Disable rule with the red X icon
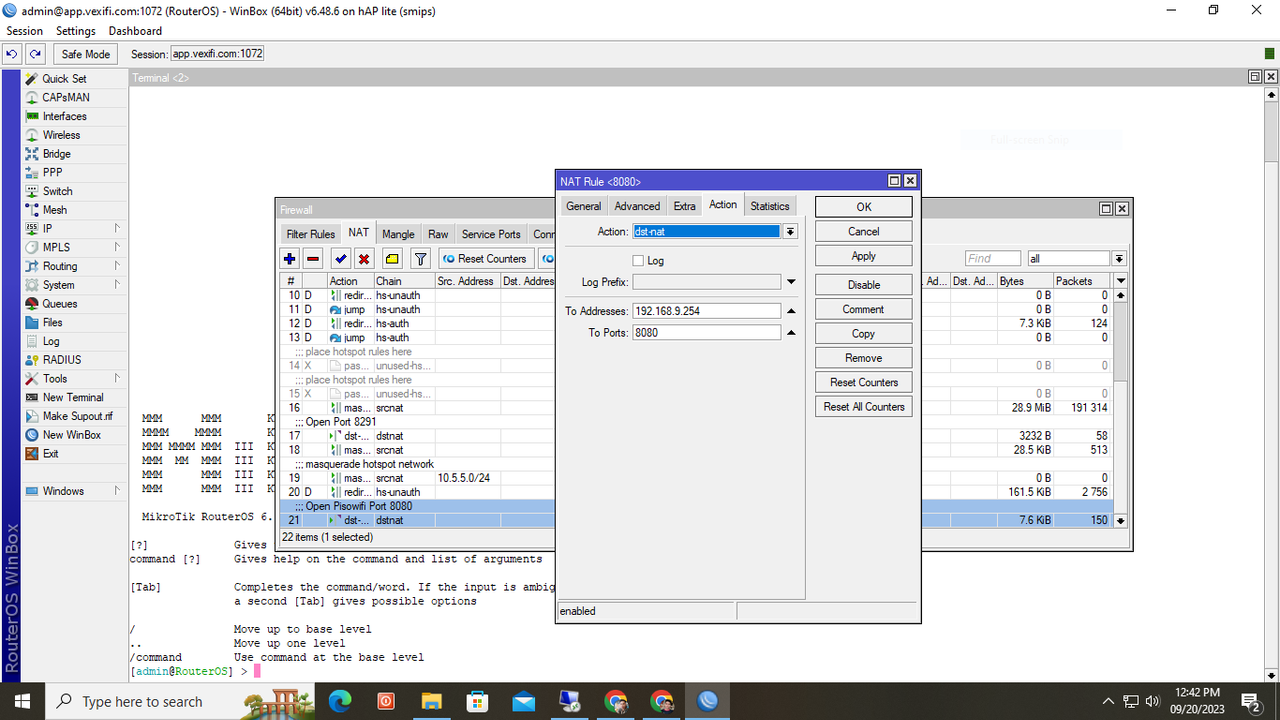Image resolution: width=1280 pixels, height=720 pixels. tap(364, 259)
